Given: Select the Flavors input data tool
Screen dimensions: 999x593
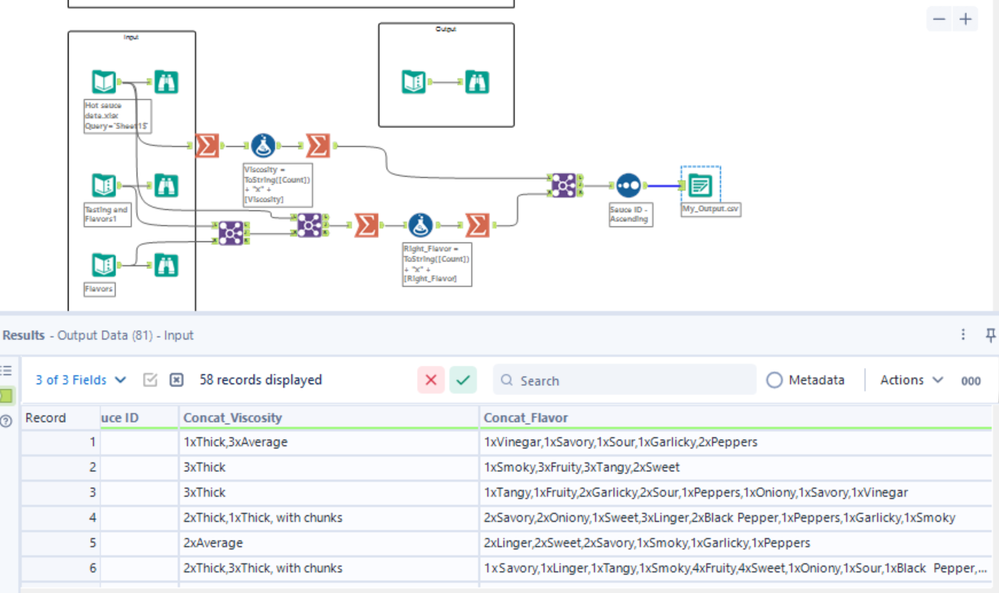Looking at the screenshot, I should 104,264.
